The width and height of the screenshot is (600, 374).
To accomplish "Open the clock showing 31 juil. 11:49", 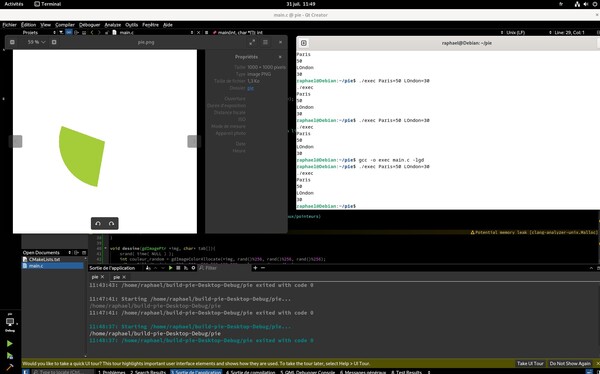I will pos(301,4).
